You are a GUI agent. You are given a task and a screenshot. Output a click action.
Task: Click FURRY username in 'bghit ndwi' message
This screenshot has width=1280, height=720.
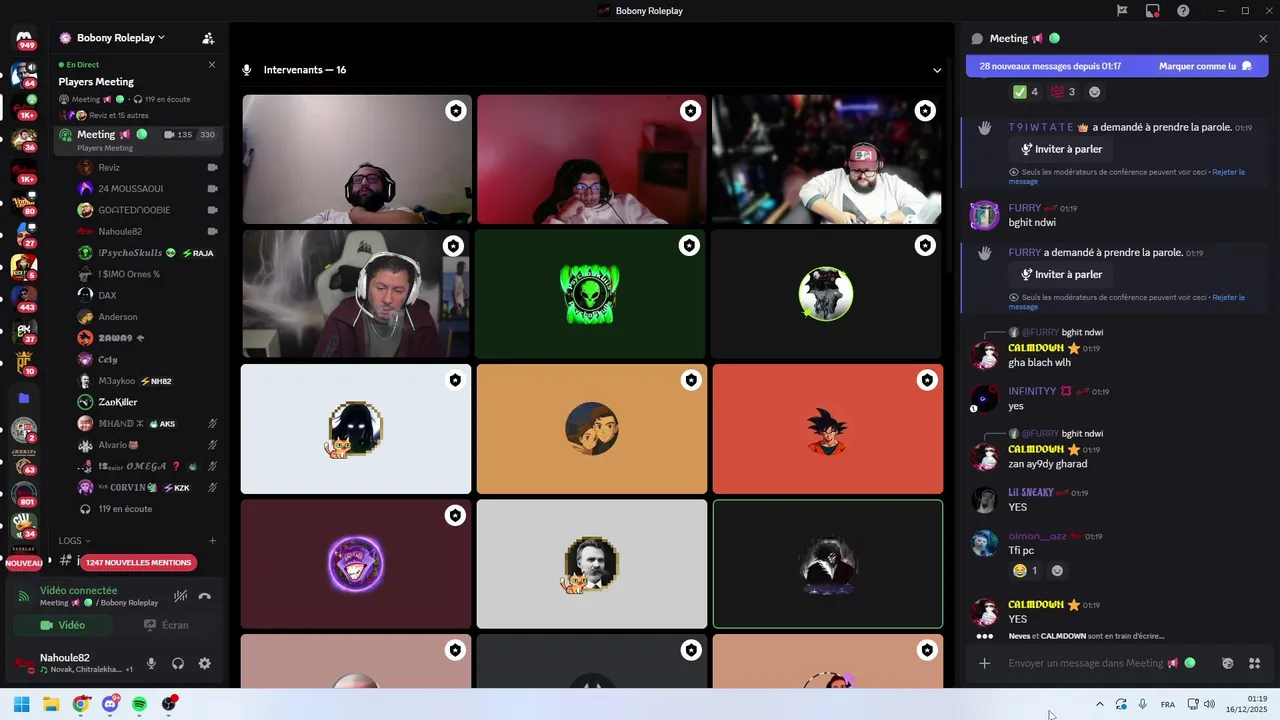(x=1025, y=208)
